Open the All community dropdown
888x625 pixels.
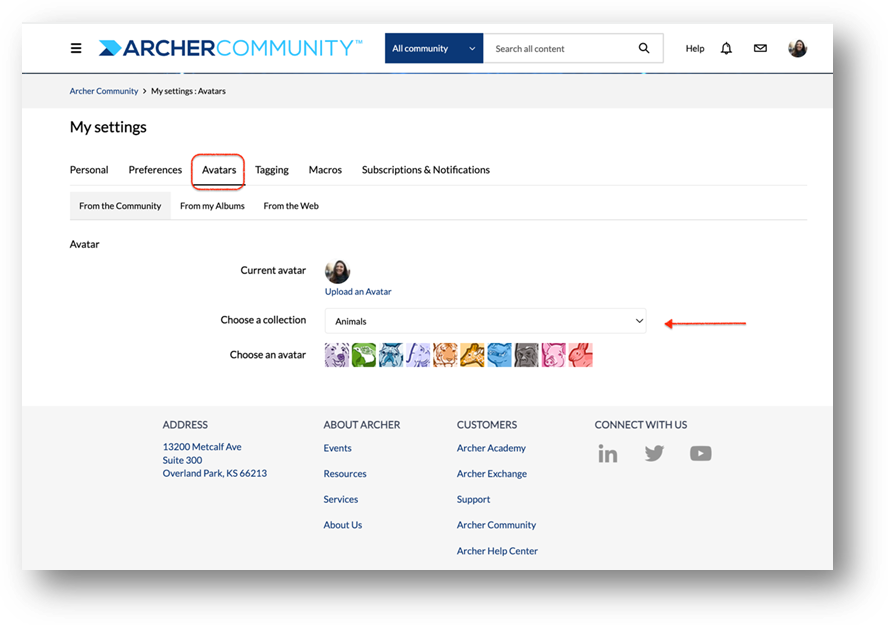point(434,48)
